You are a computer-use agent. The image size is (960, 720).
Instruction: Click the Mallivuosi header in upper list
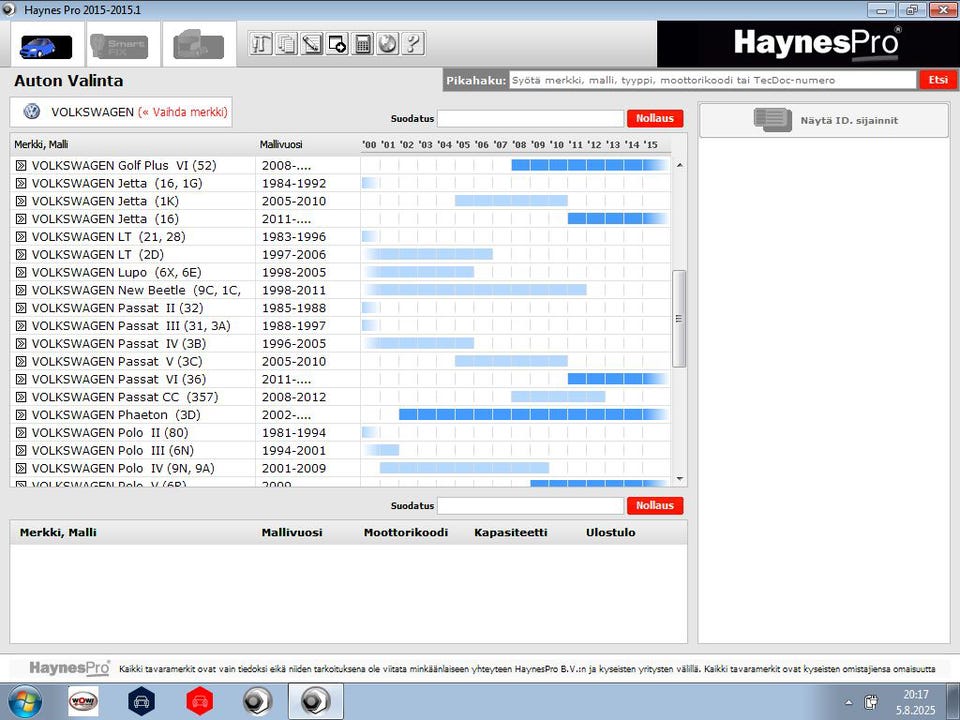[x=281, y=144]
